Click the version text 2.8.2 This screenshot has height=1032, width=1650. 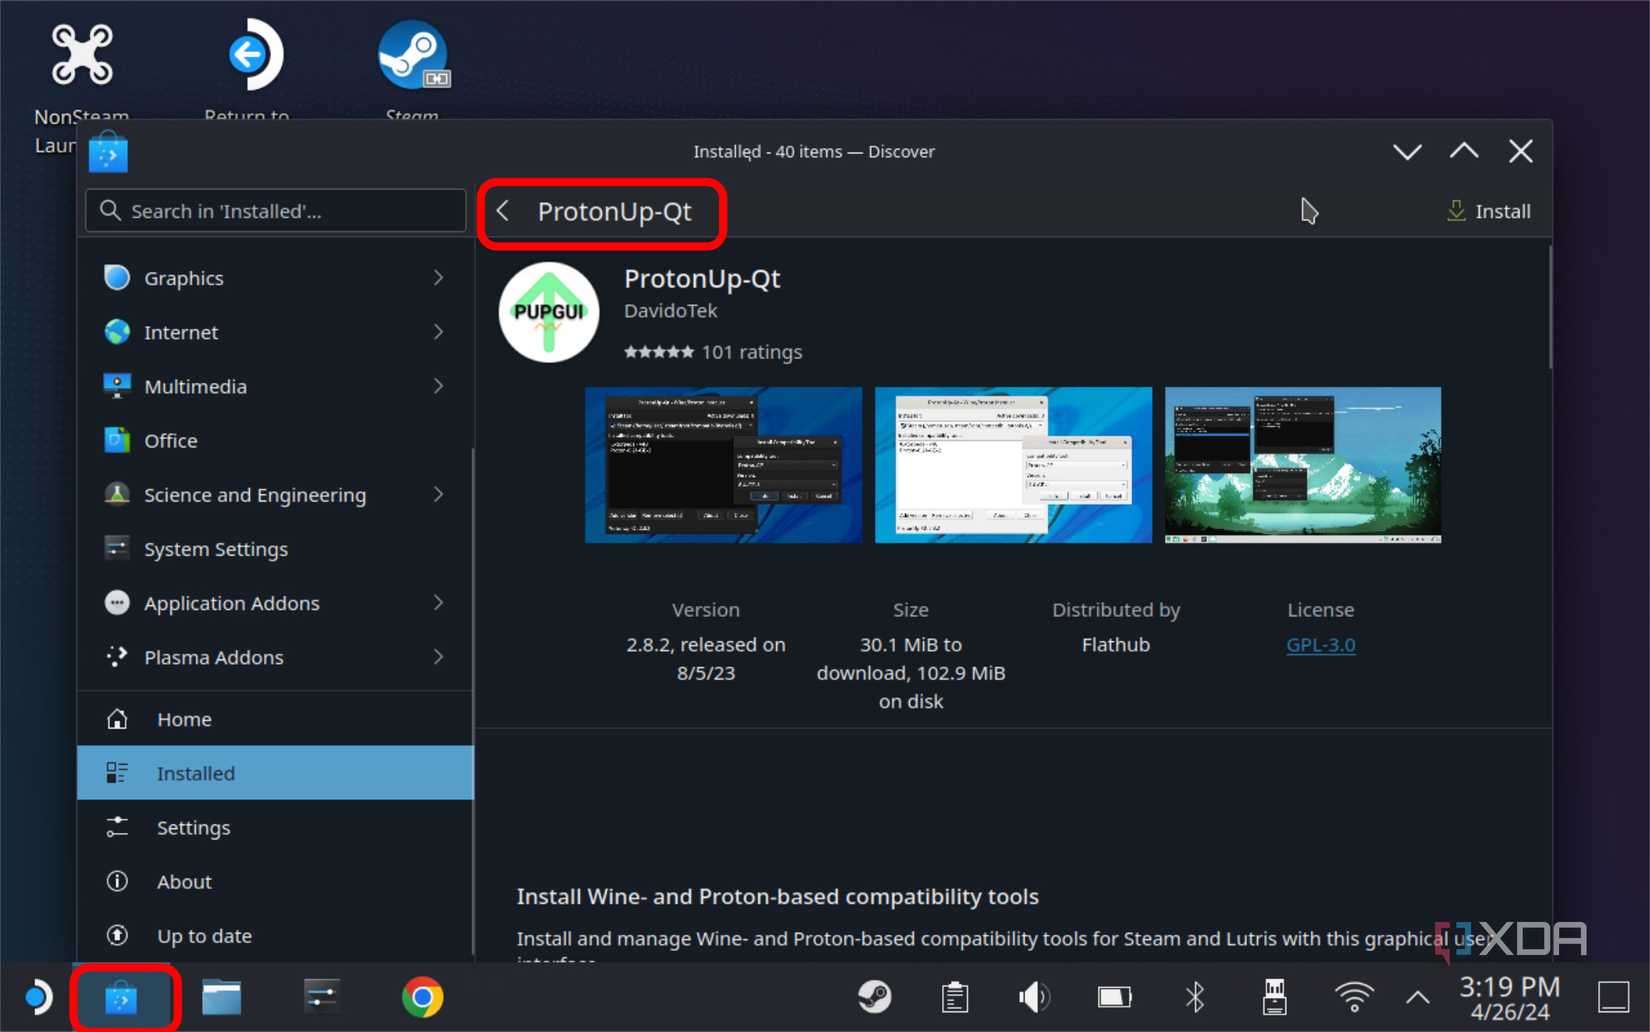706,659
